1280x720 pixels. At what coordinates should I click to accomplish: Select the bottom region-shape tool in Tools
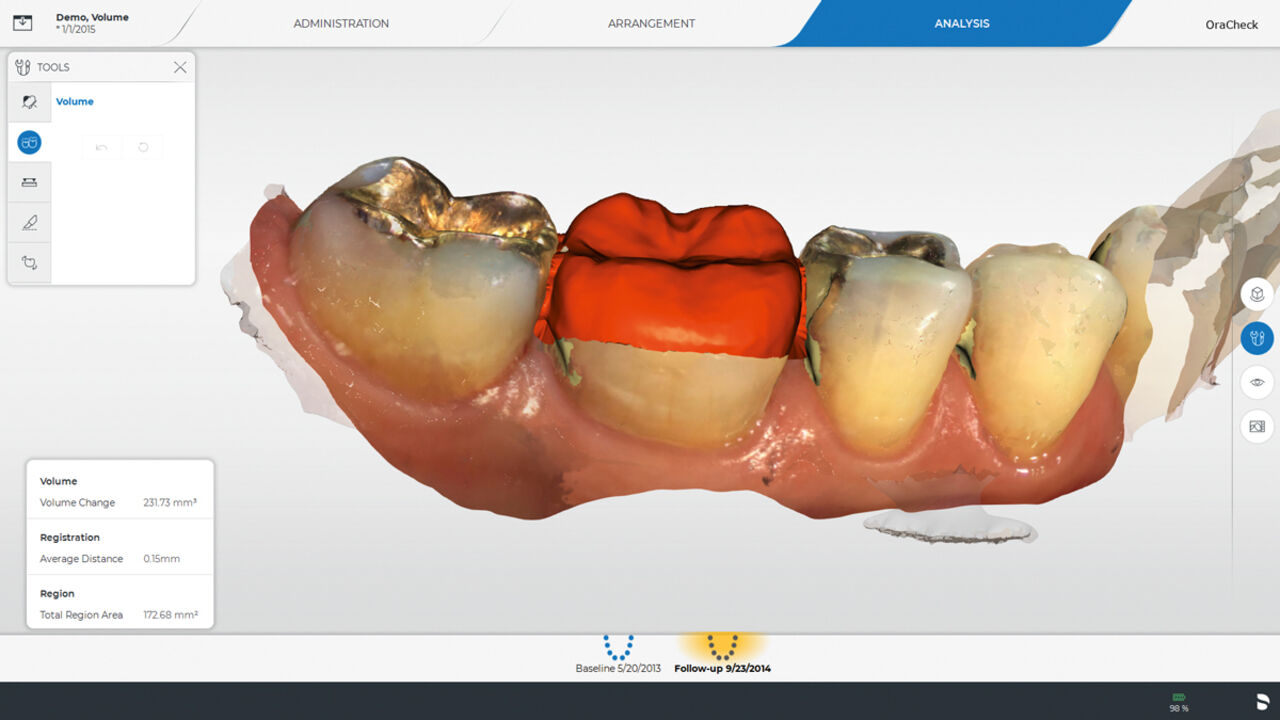click(29, 263)
